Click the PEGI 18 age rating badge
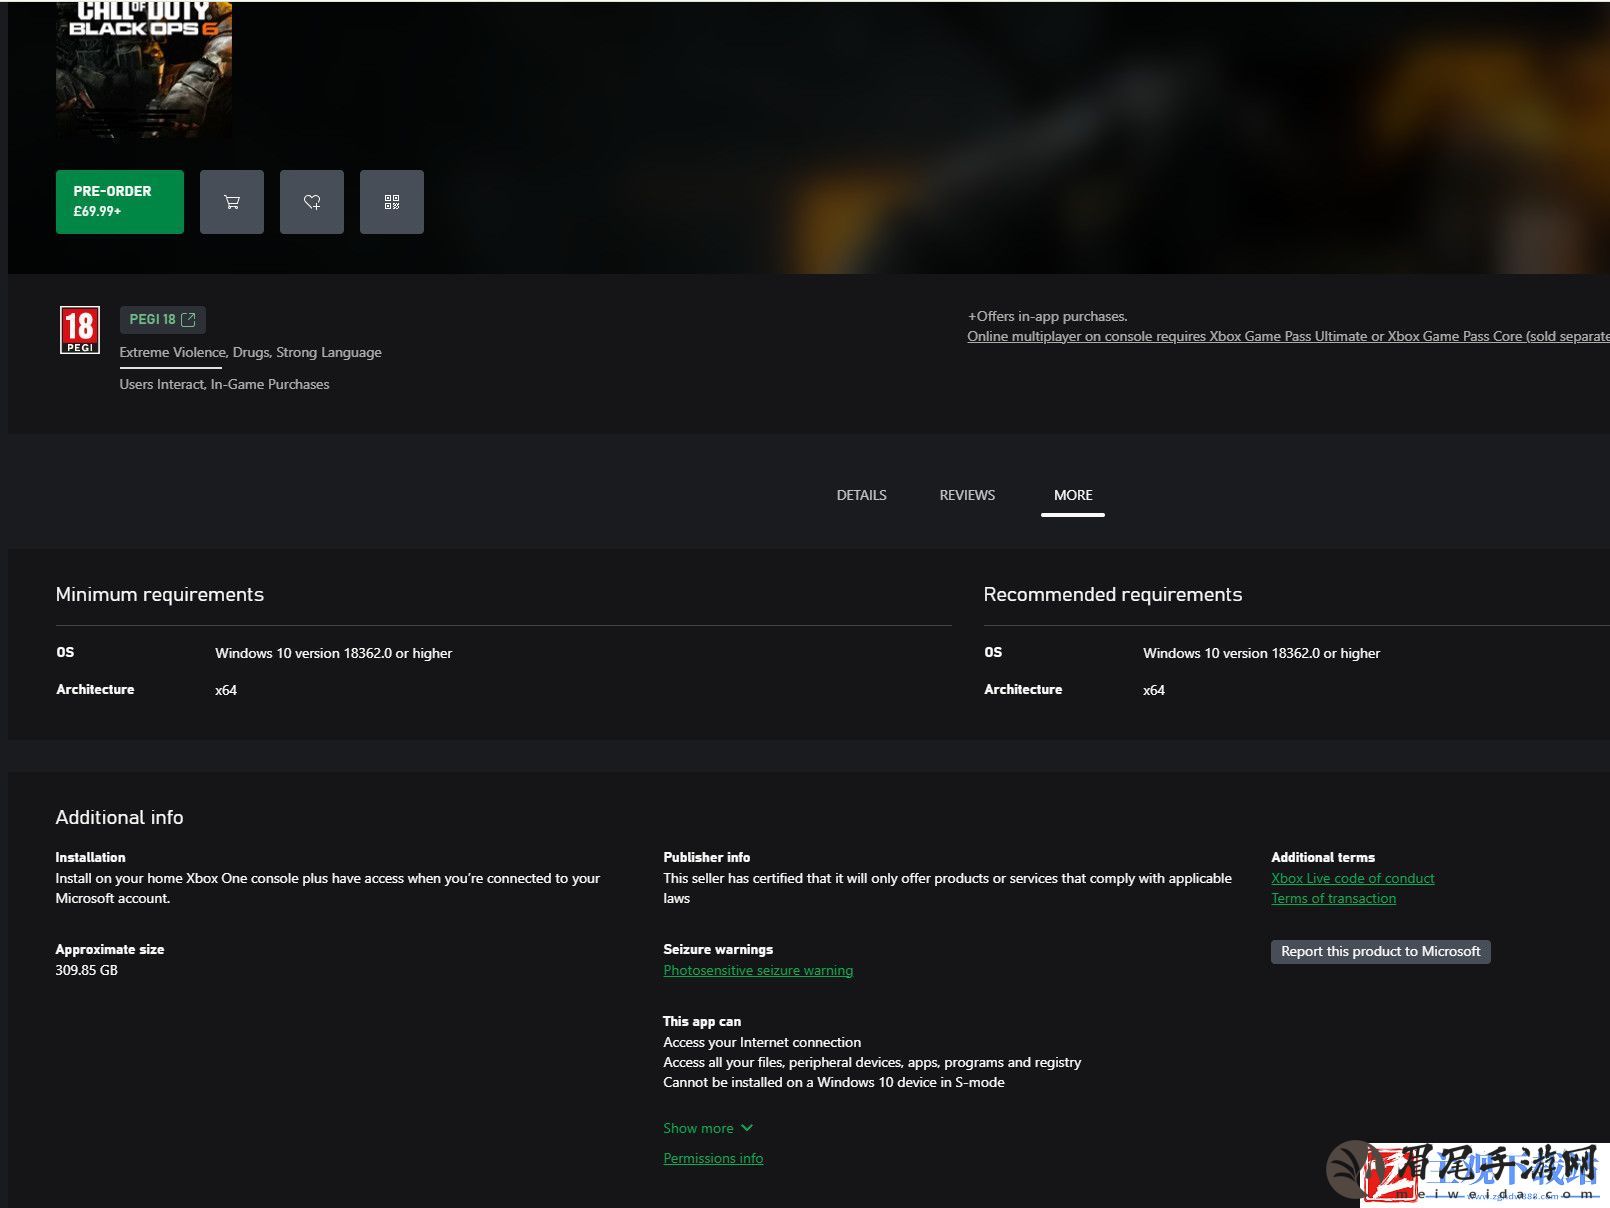This screenshot has width=1610, height=1208. click(80, 330)
